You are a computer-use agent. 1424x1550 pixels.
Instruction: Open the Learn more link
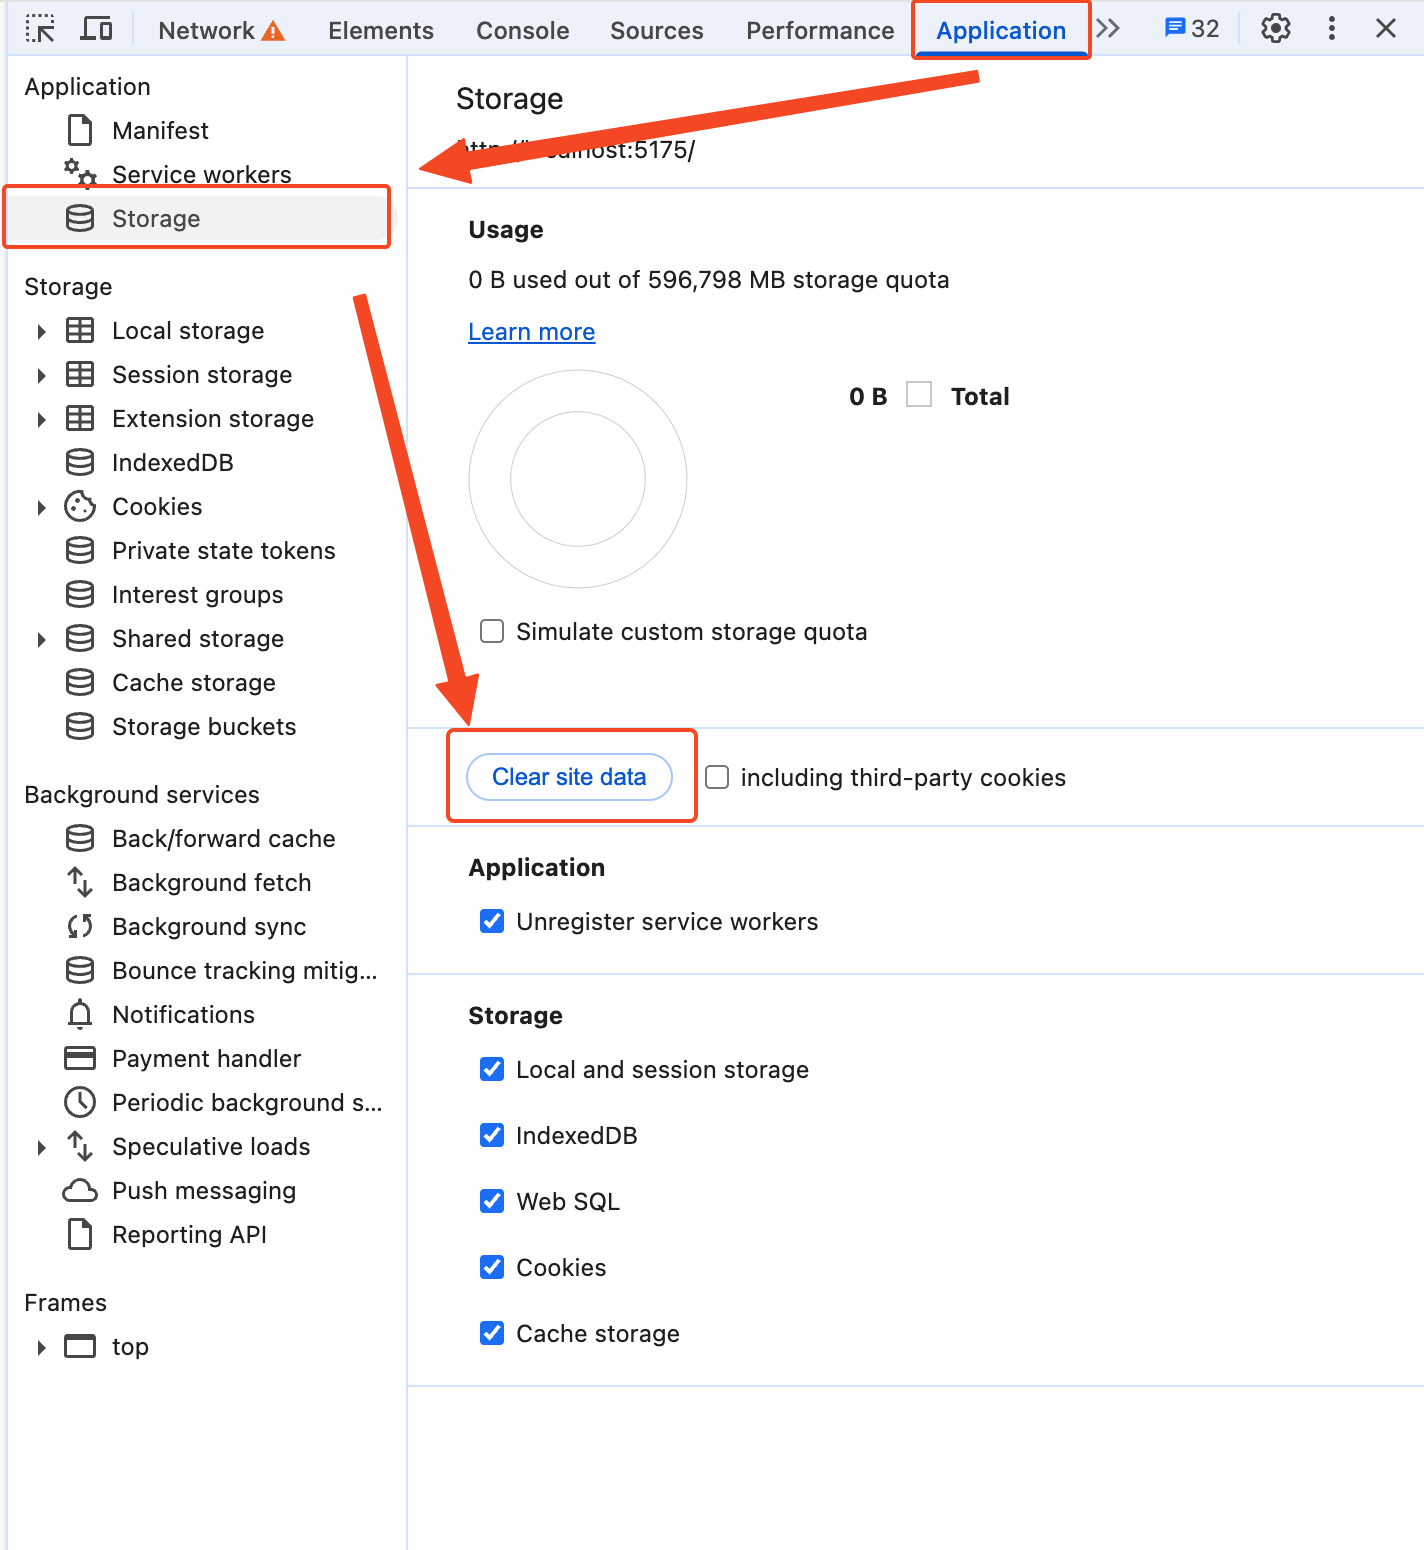coord(531,332)
